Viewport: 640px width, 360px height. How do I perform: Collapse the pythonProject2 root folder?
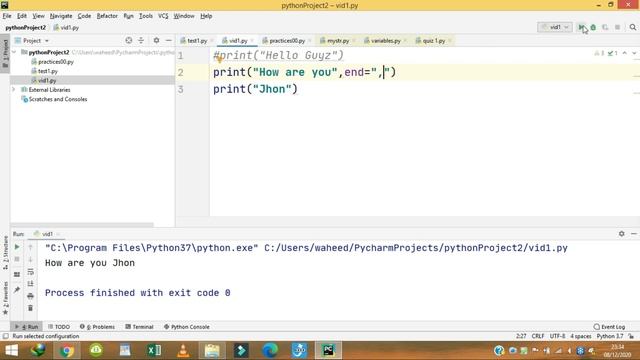[14, 52]
